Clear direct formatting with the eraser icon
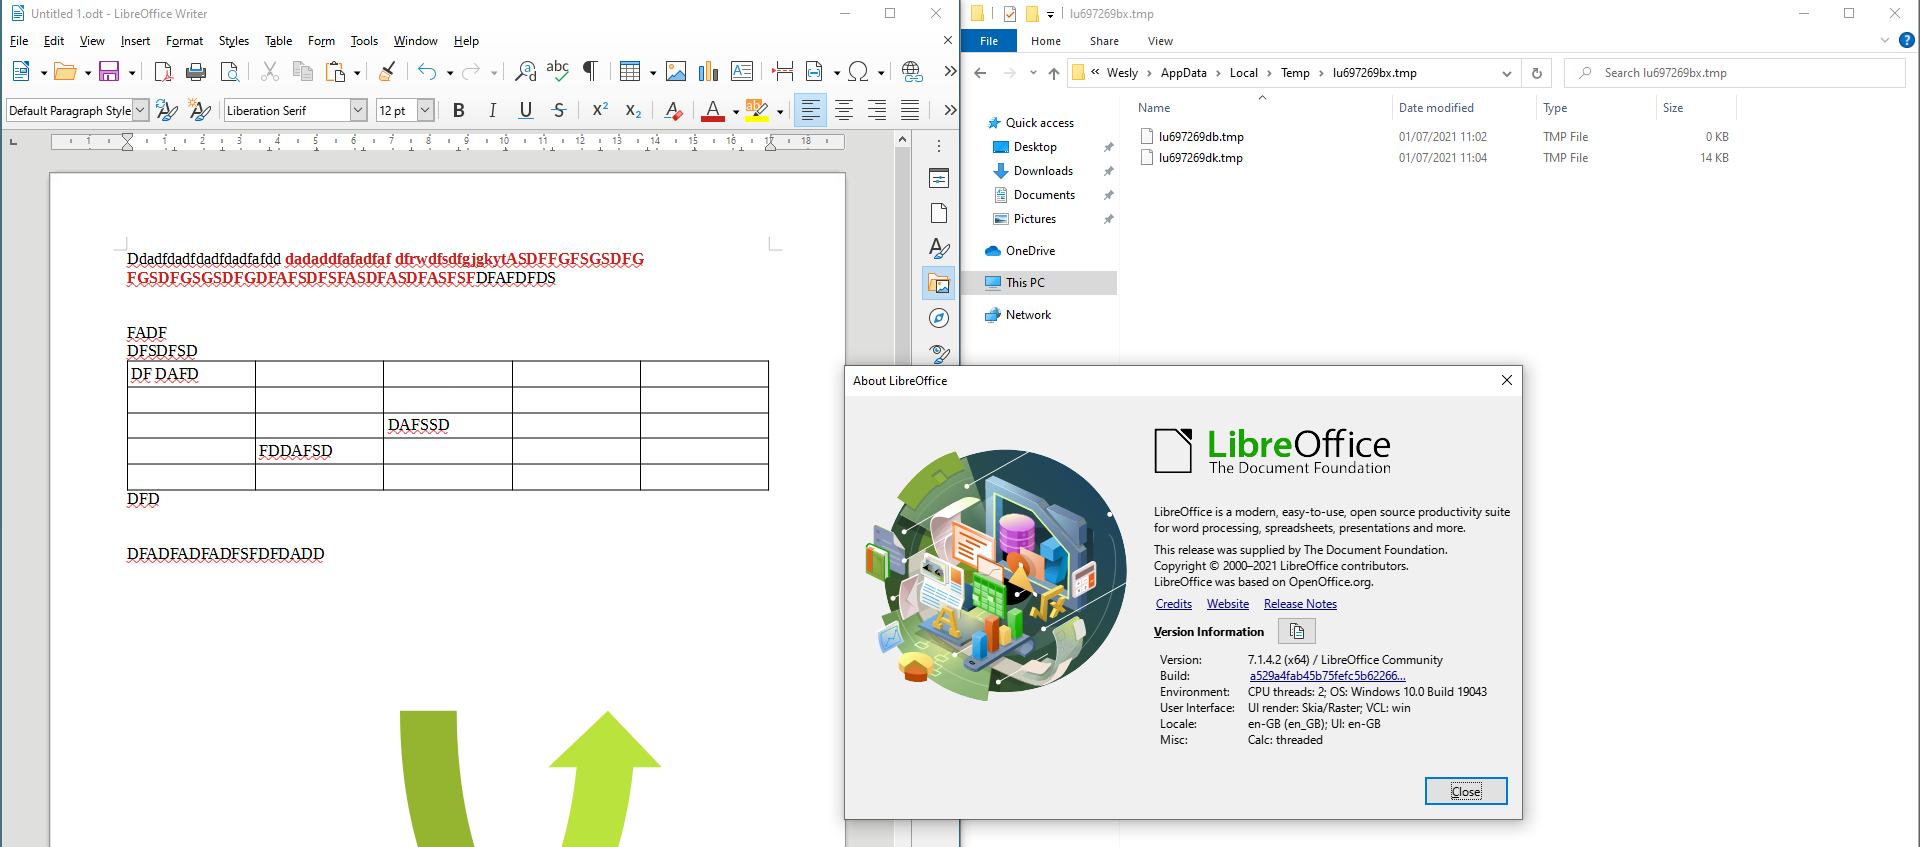The image size is (1920, 847). coord(674,110)
